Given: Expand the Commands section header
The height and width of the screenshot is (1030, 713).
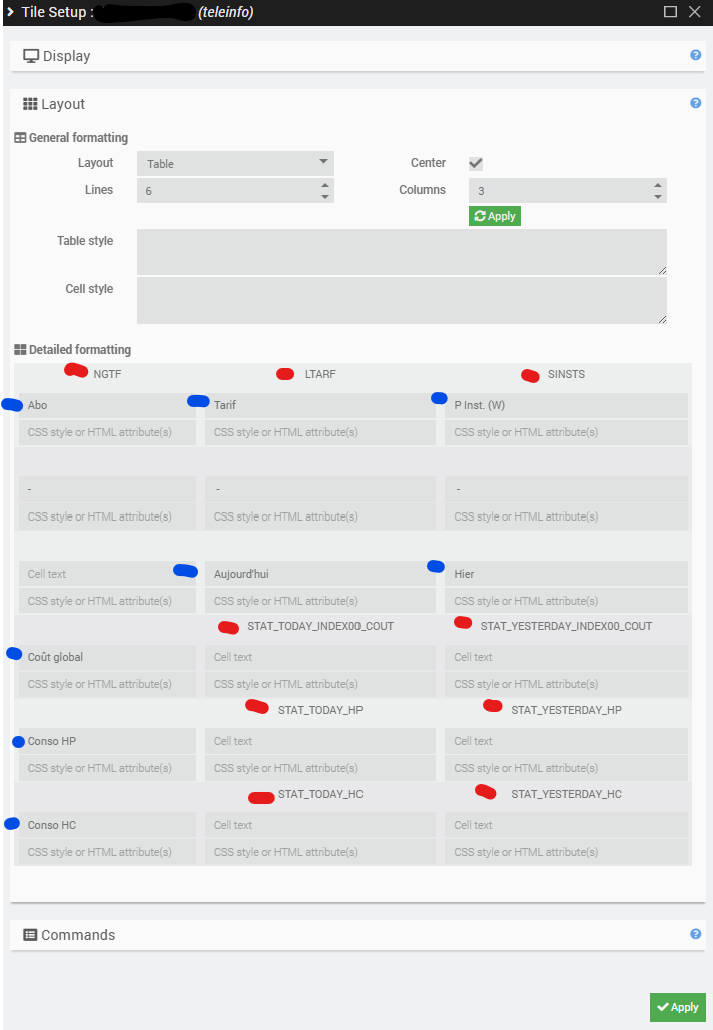Looking at the screenshot, I should click(x=357, y=935).
